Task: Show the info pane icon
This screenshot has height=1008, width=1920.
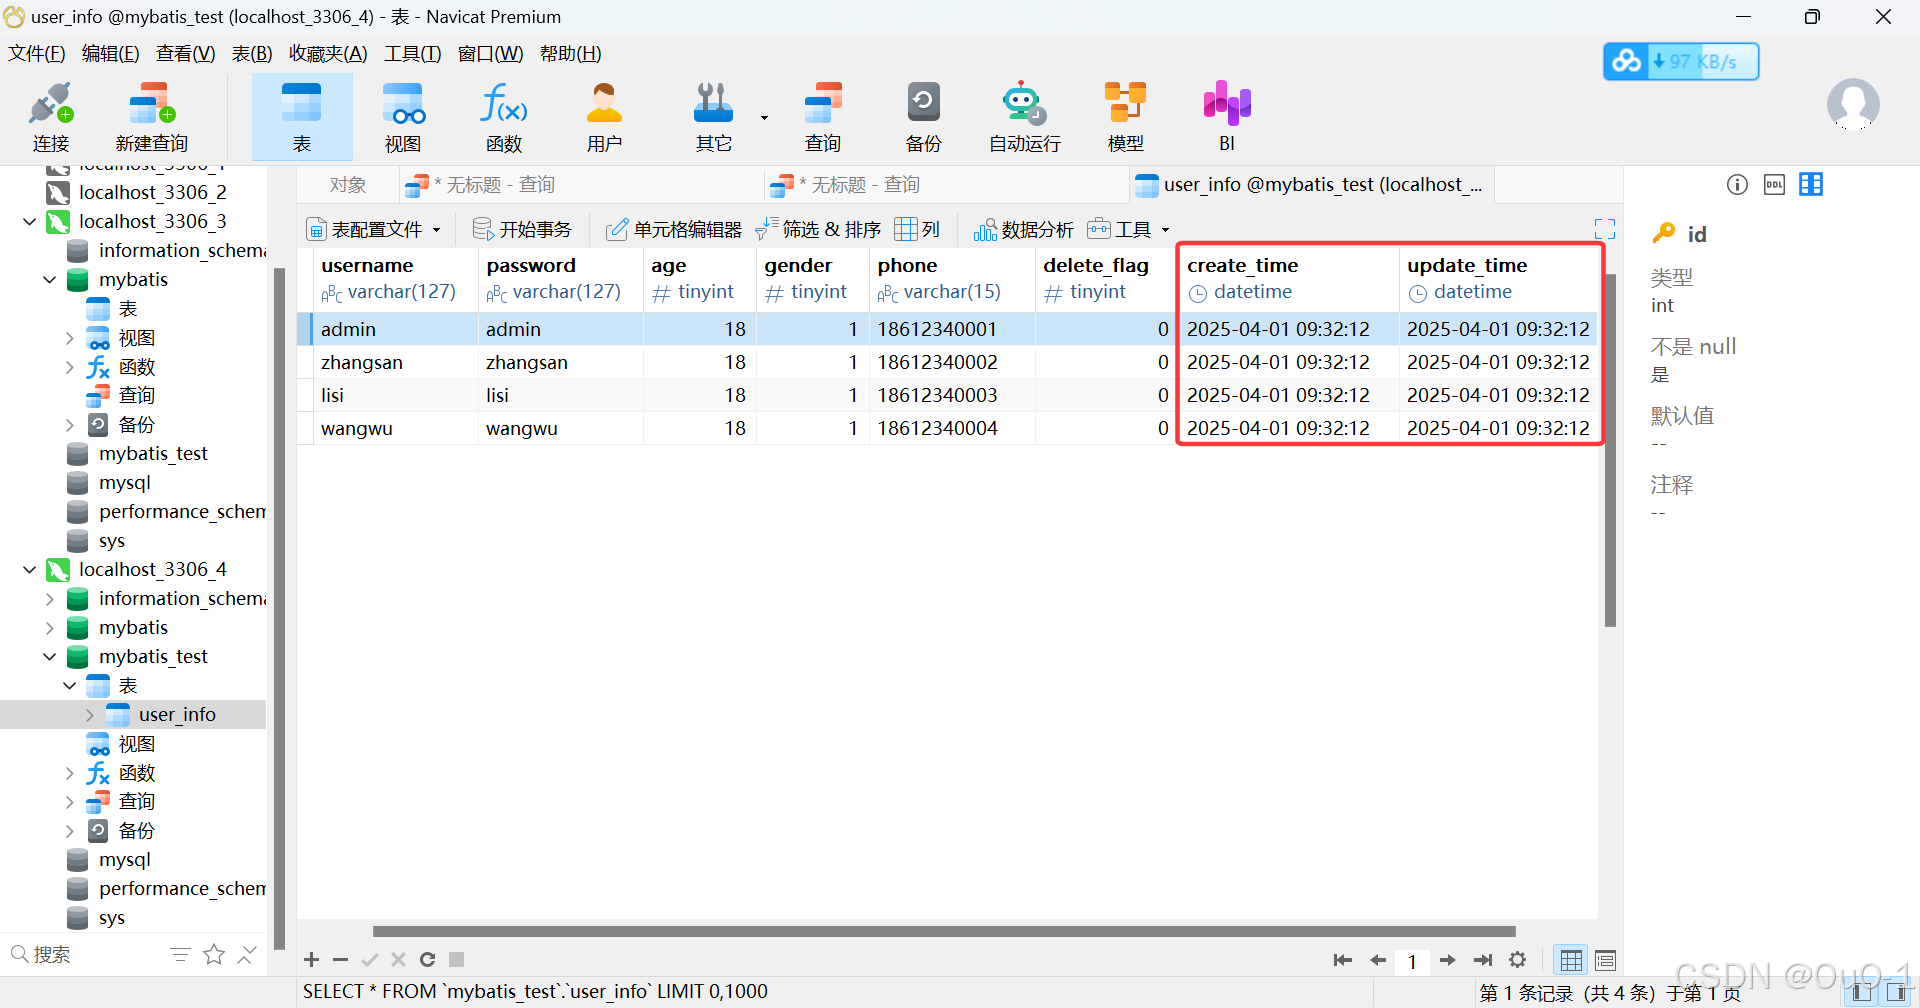Action: (x=1737, y=184)
